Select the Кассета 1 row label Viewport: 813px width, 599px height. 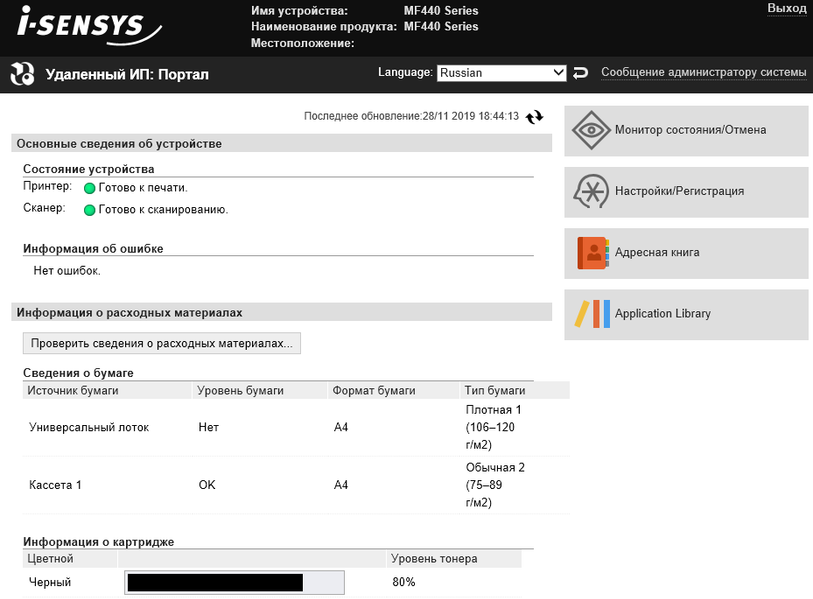[55, 485]
